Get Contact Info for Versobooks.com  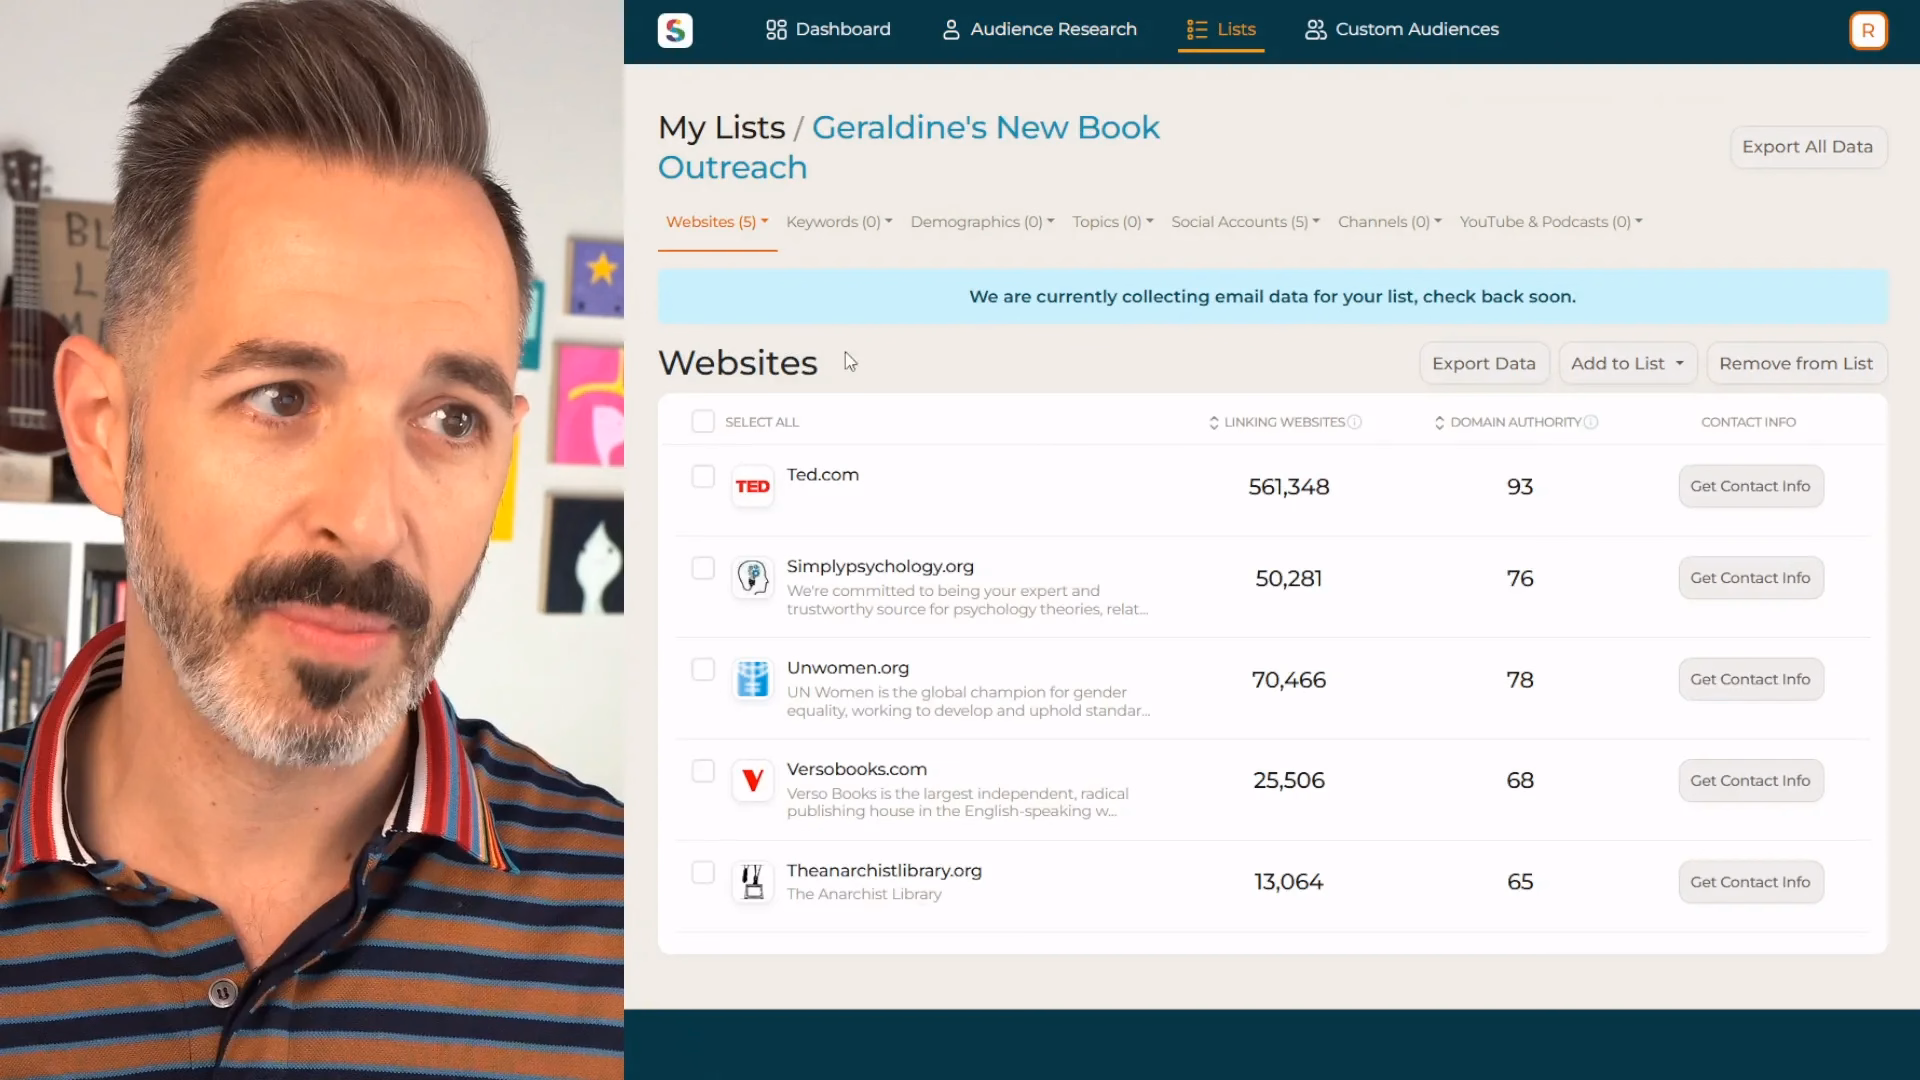point(1750,781)
